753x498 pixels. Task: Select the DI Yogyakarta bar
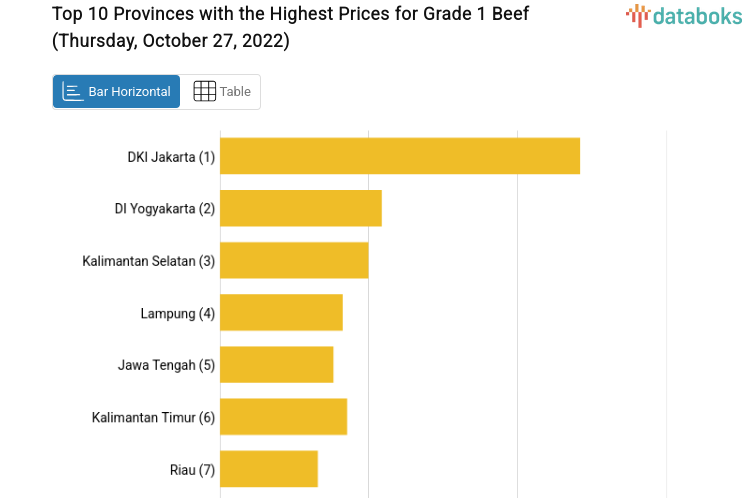[301, 208]
